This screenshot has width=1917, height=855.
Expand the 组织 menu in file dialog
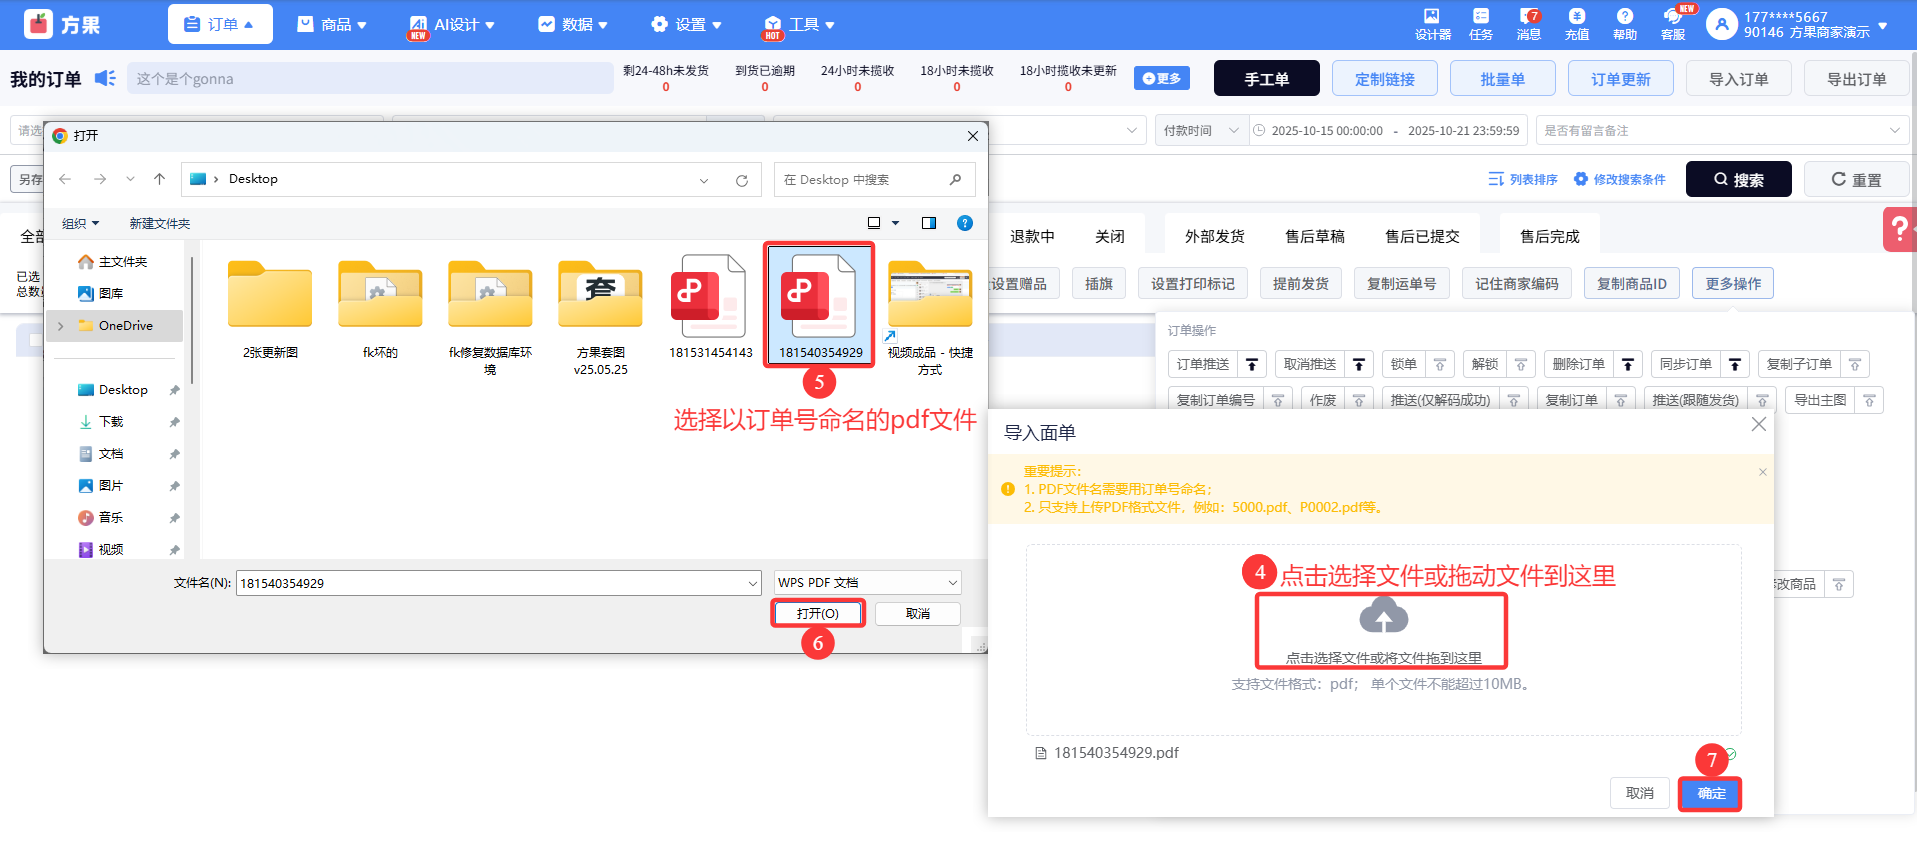click(x=80, y=223)
